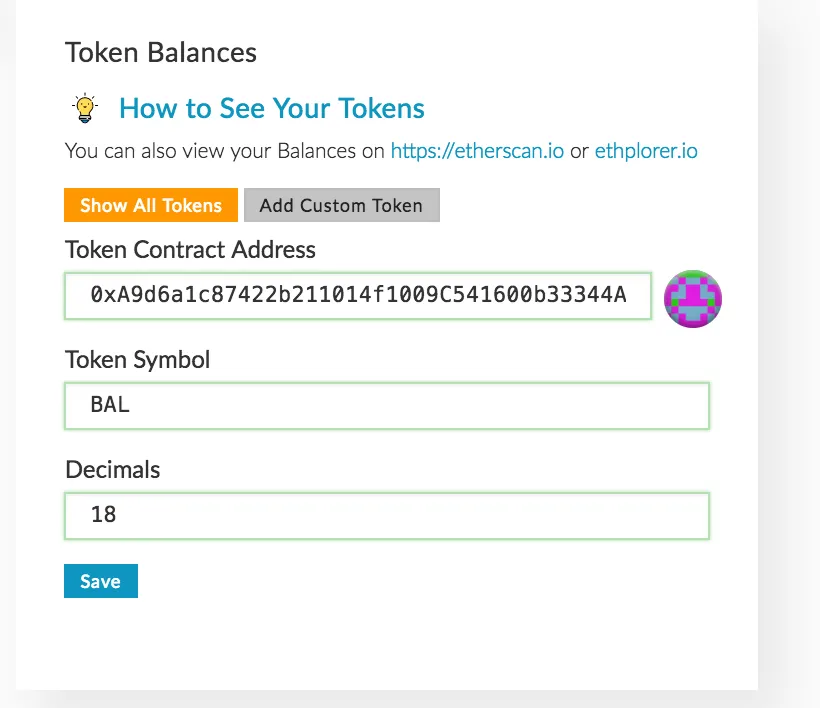This screenshot has height=708, width=820.
Task: Open the ethplorer.io link
Action: pos(646,151)
